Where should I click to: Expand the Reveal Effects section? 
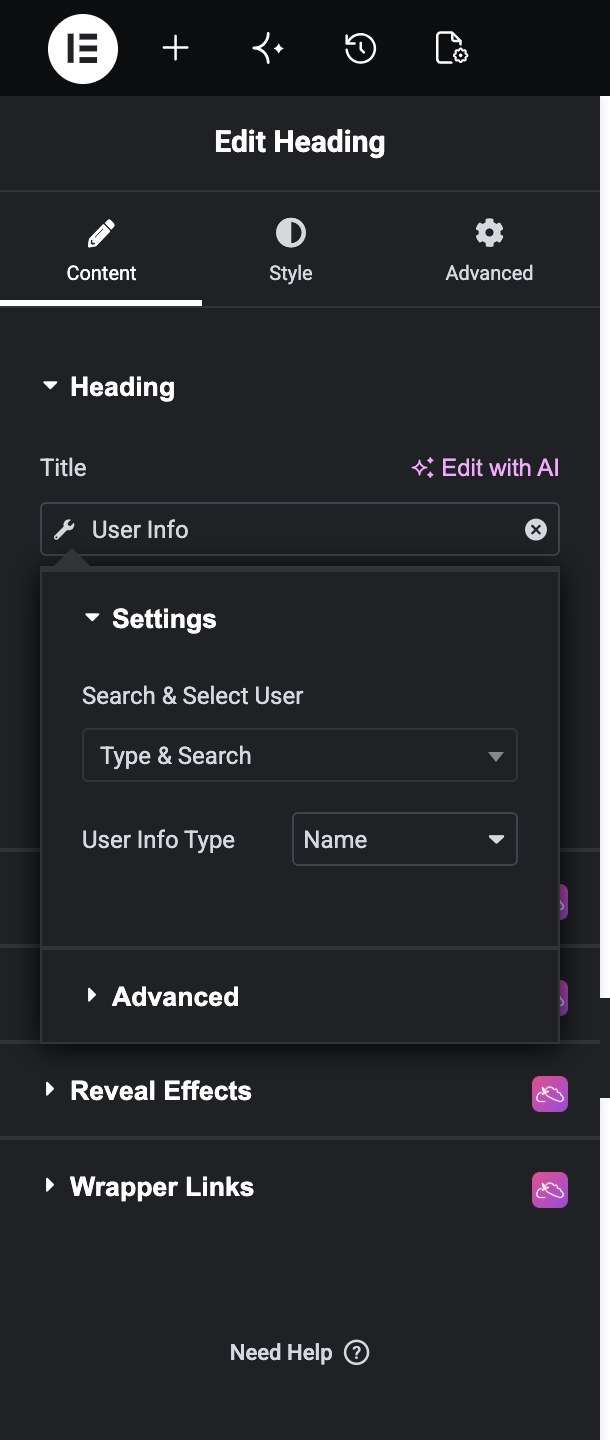tap(148, 1091)
